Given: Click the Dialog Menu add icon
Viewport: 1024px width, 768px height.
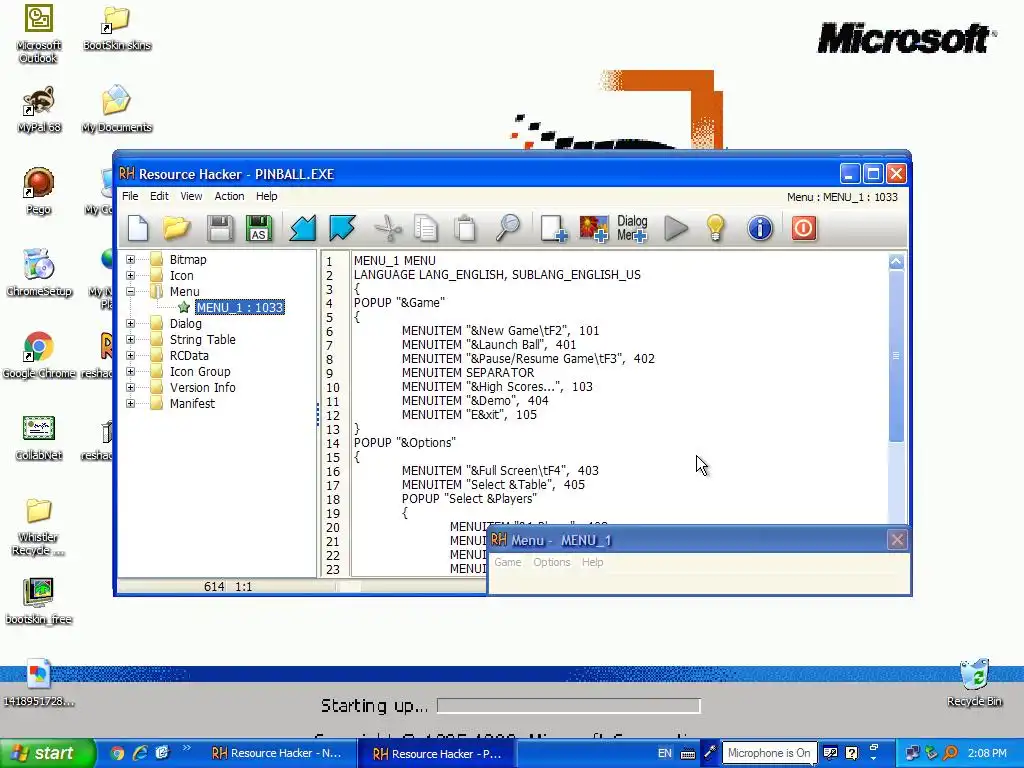Looking at the screenshot, I should coord(632,229).
